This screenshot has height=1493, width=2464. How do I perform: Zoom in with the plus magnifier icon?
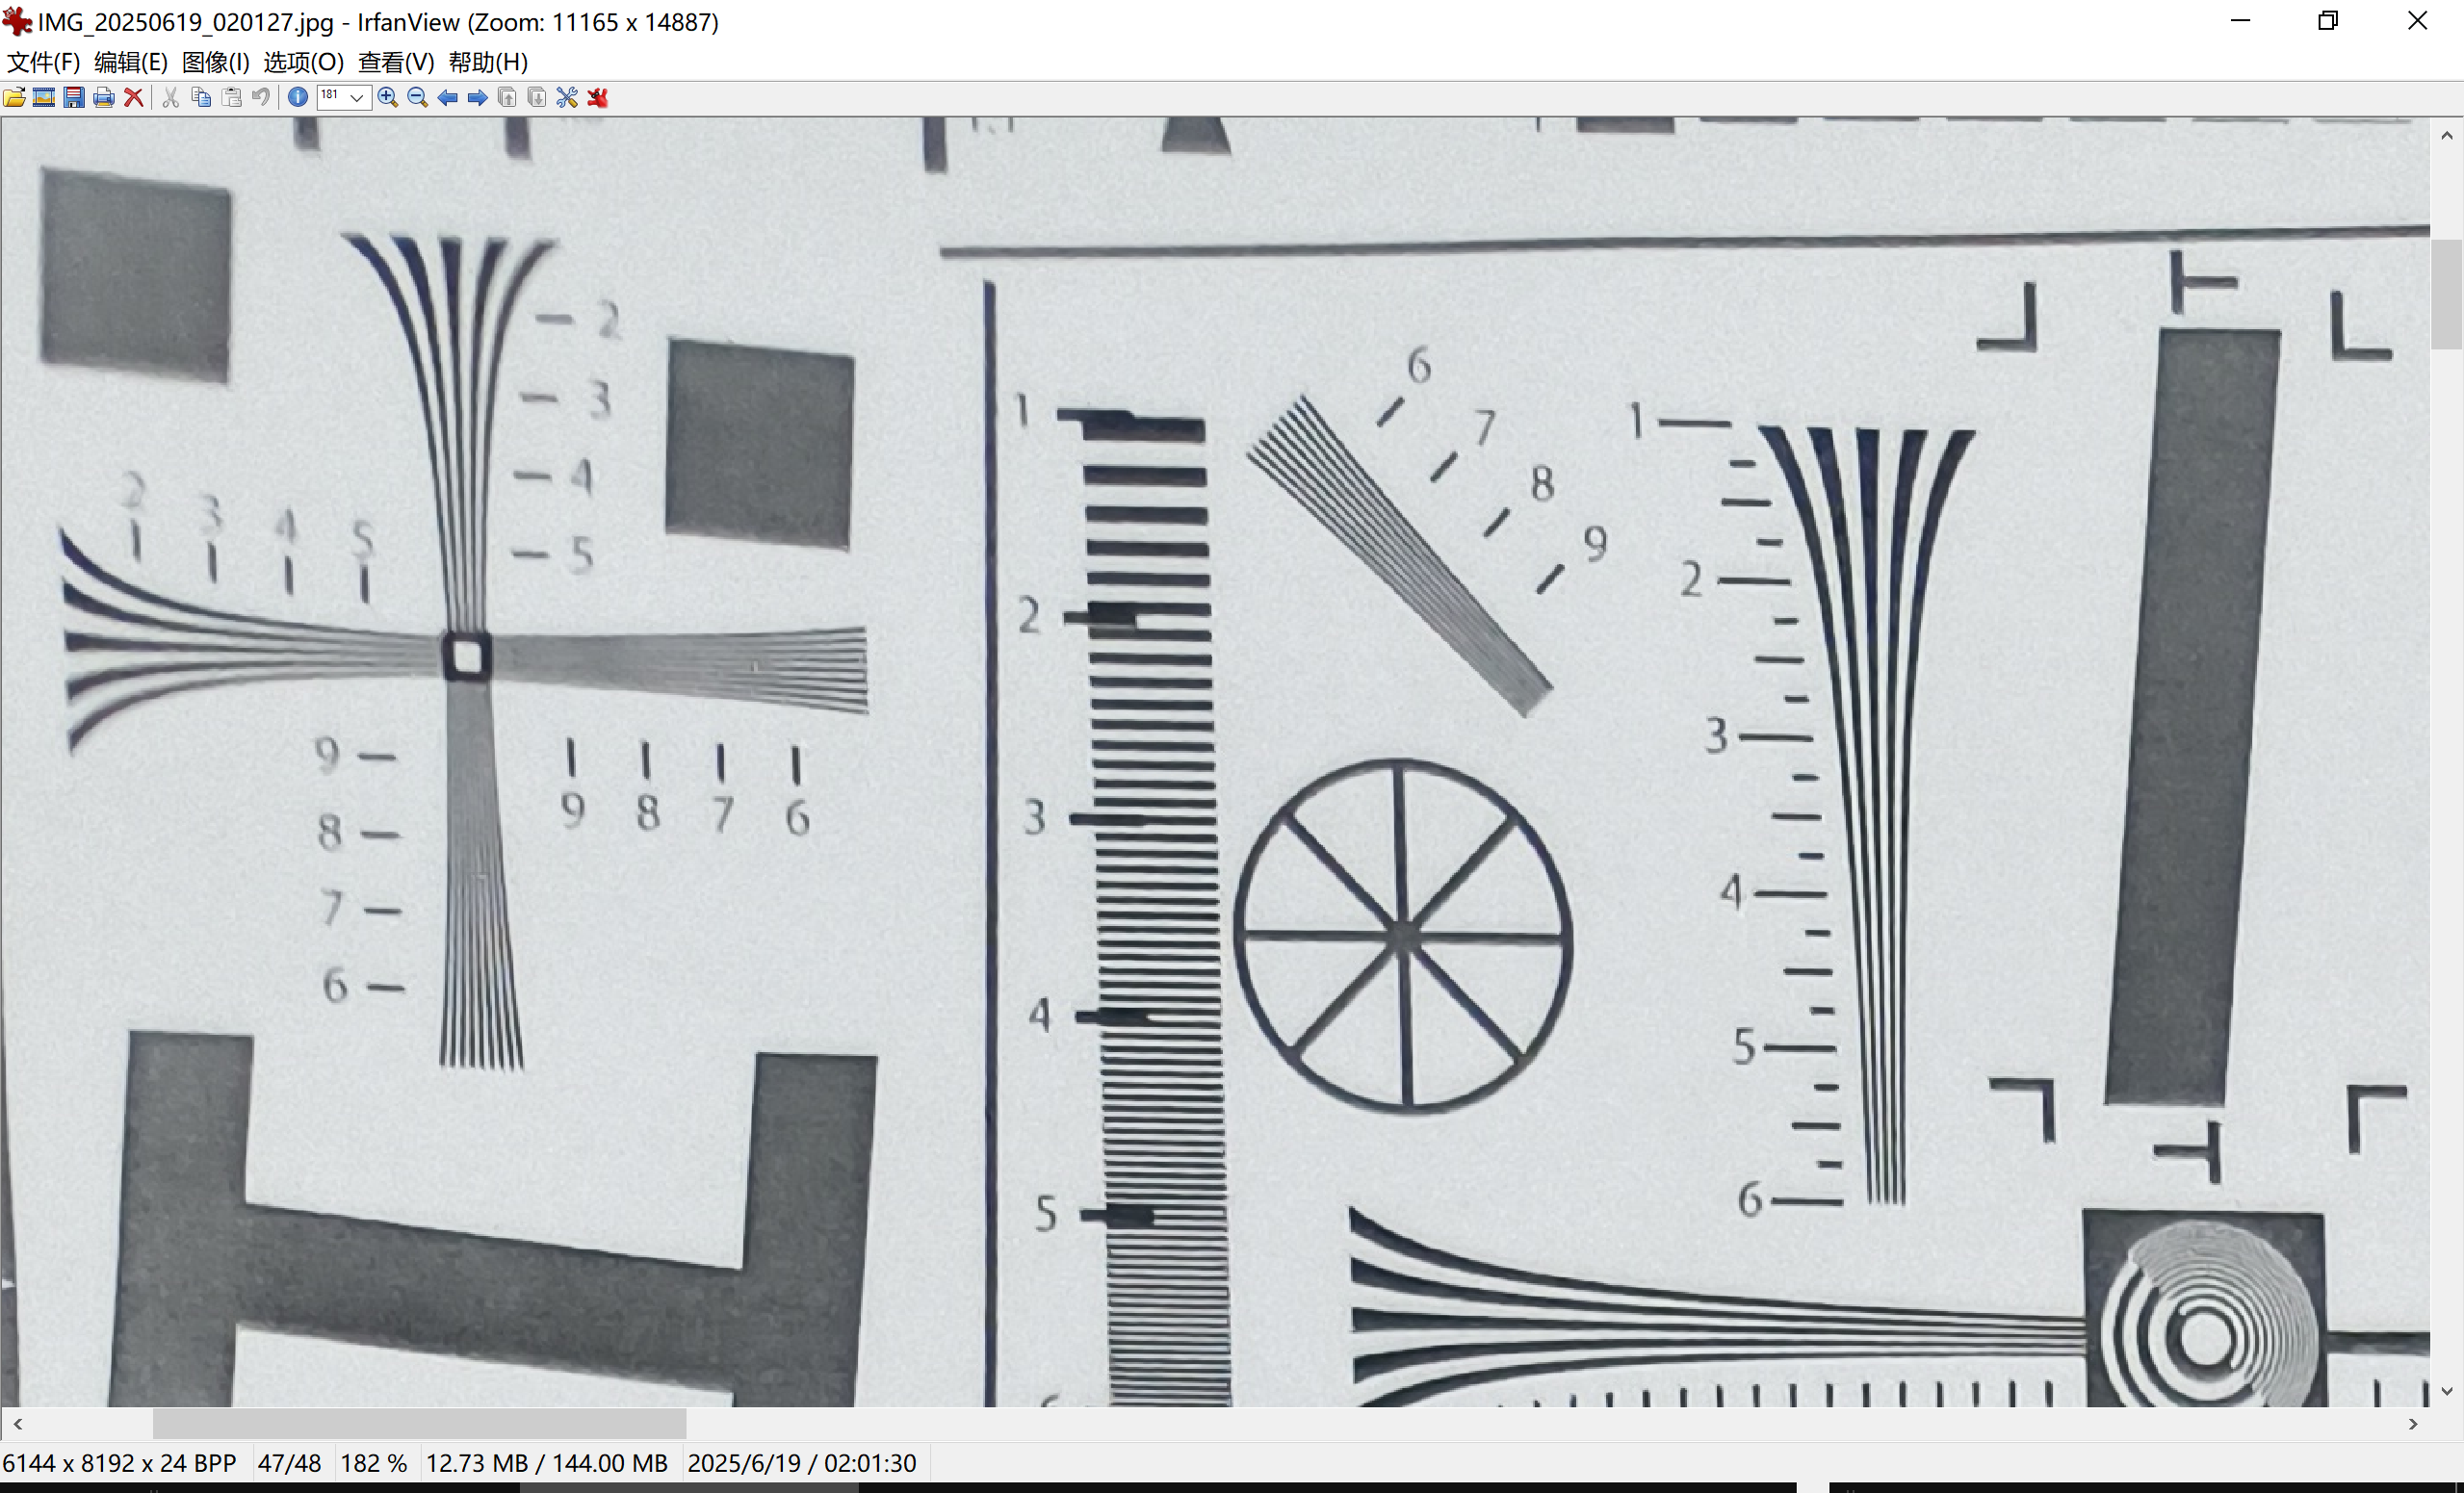coord(388,97)
